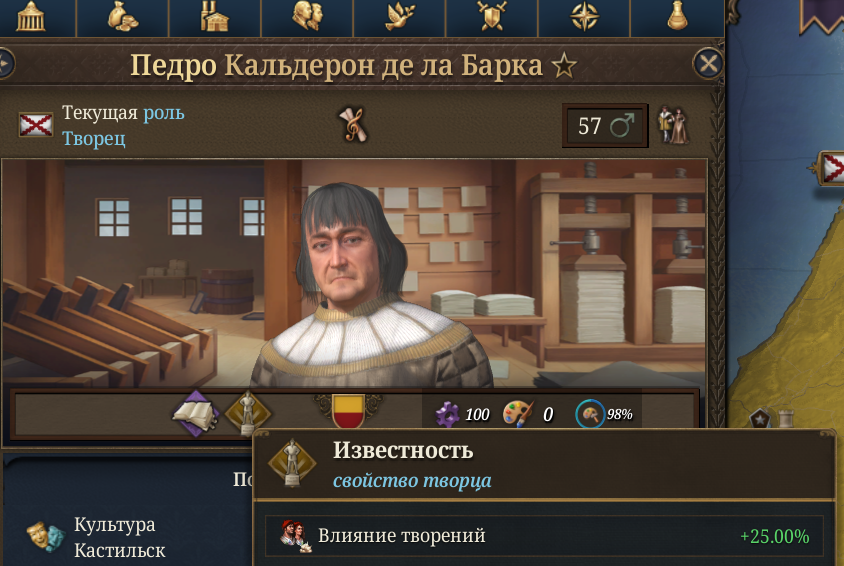The height and width of the screenshot is (566, 844).
Task: Click the 'Творец' role link
Action: point(94,138)
